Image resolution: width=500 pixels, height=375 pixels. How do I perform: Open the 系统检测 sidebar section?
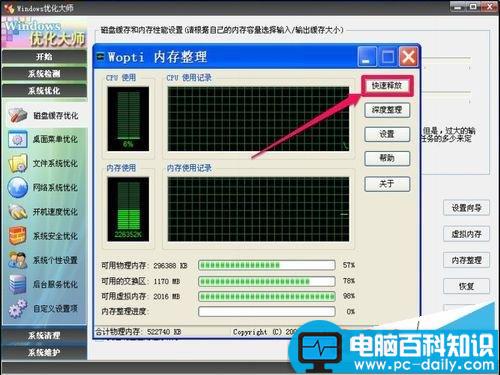click(x=44, y=74)
